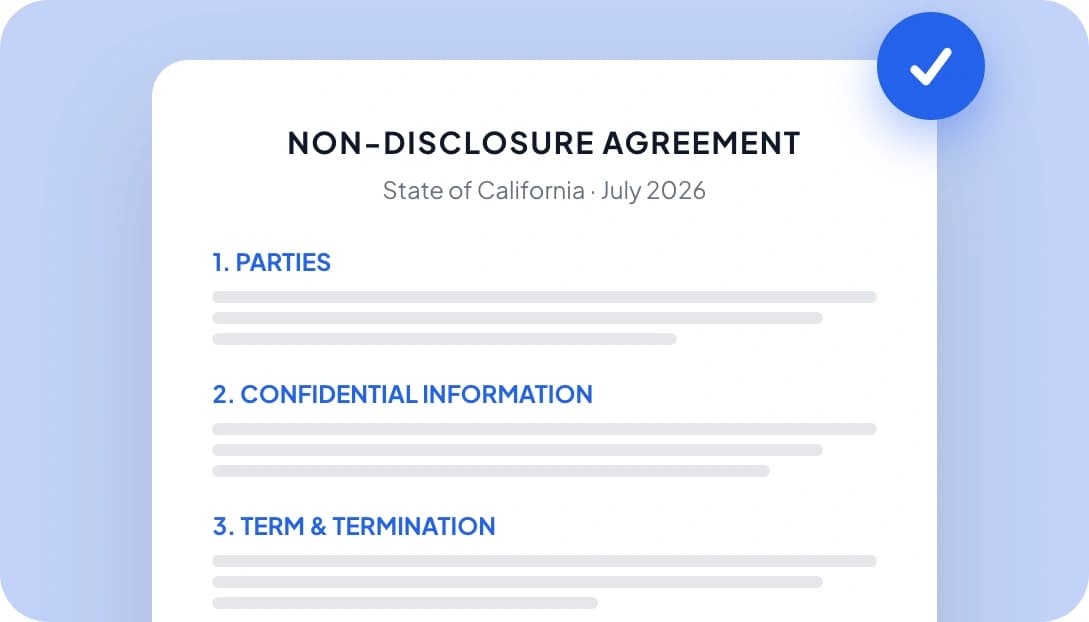Click the word AGREEMENT in the title
The height and width of the screenshot is (622, 1089).
[701, 143]
